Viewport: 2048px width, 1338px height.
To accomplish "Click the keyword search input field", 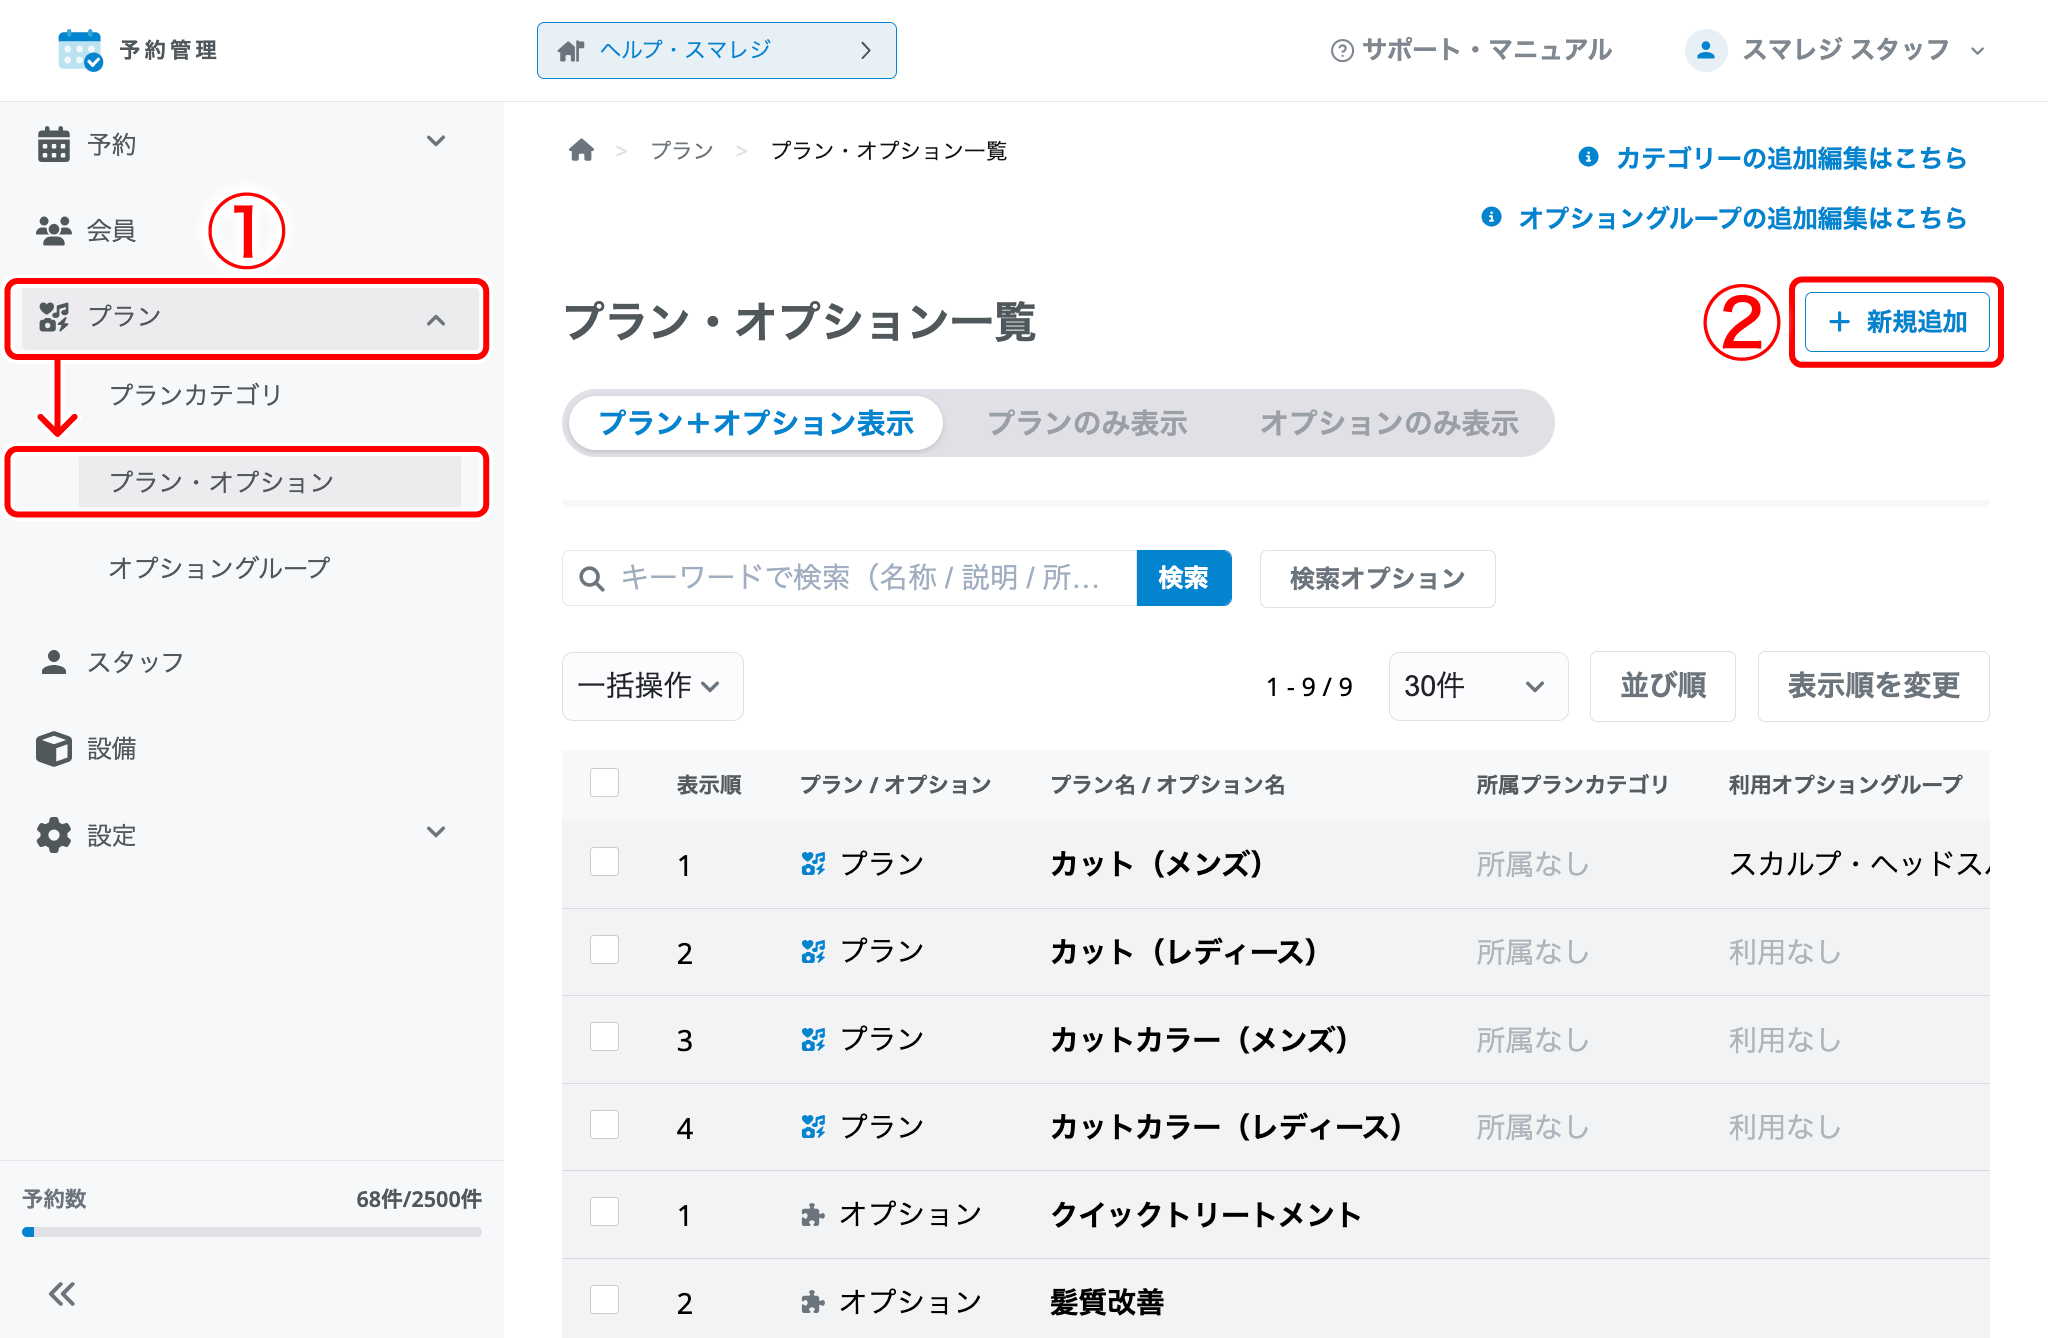I will pos(849,578).
